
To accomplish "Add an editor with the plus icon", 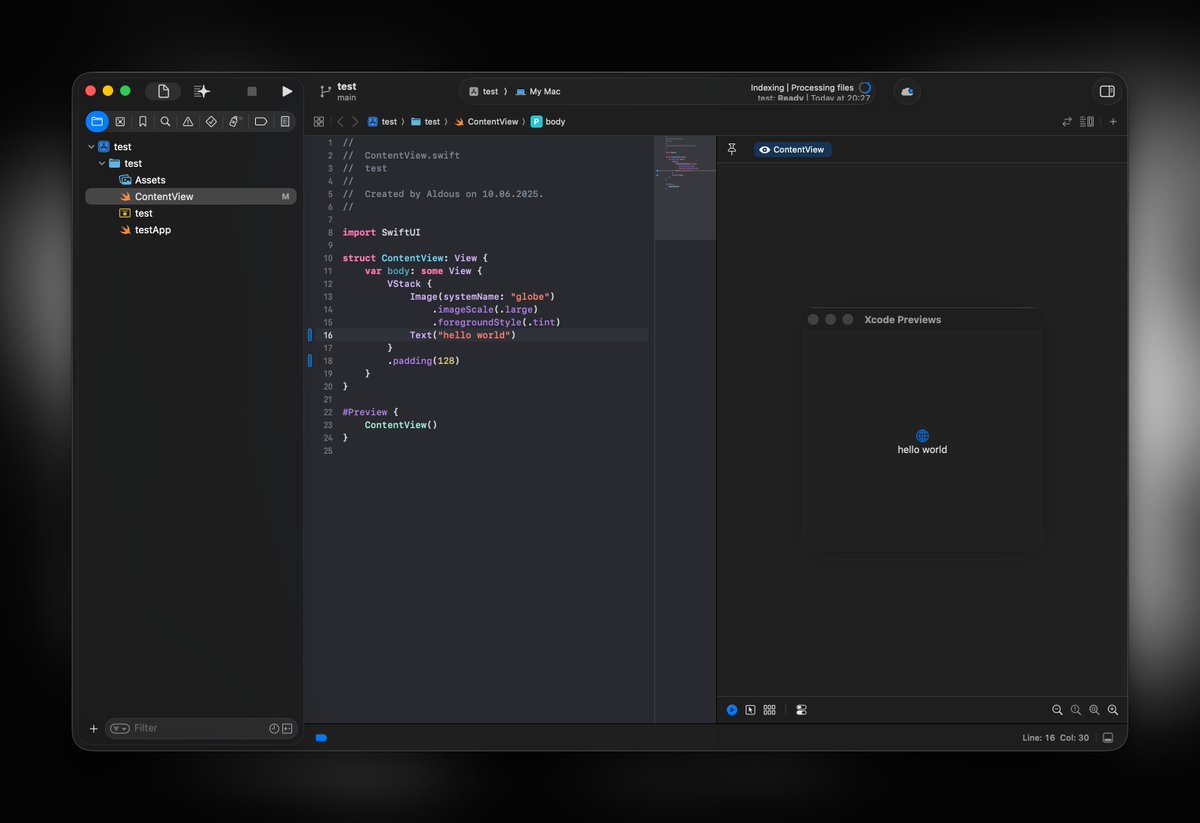I will point(1113,121).
